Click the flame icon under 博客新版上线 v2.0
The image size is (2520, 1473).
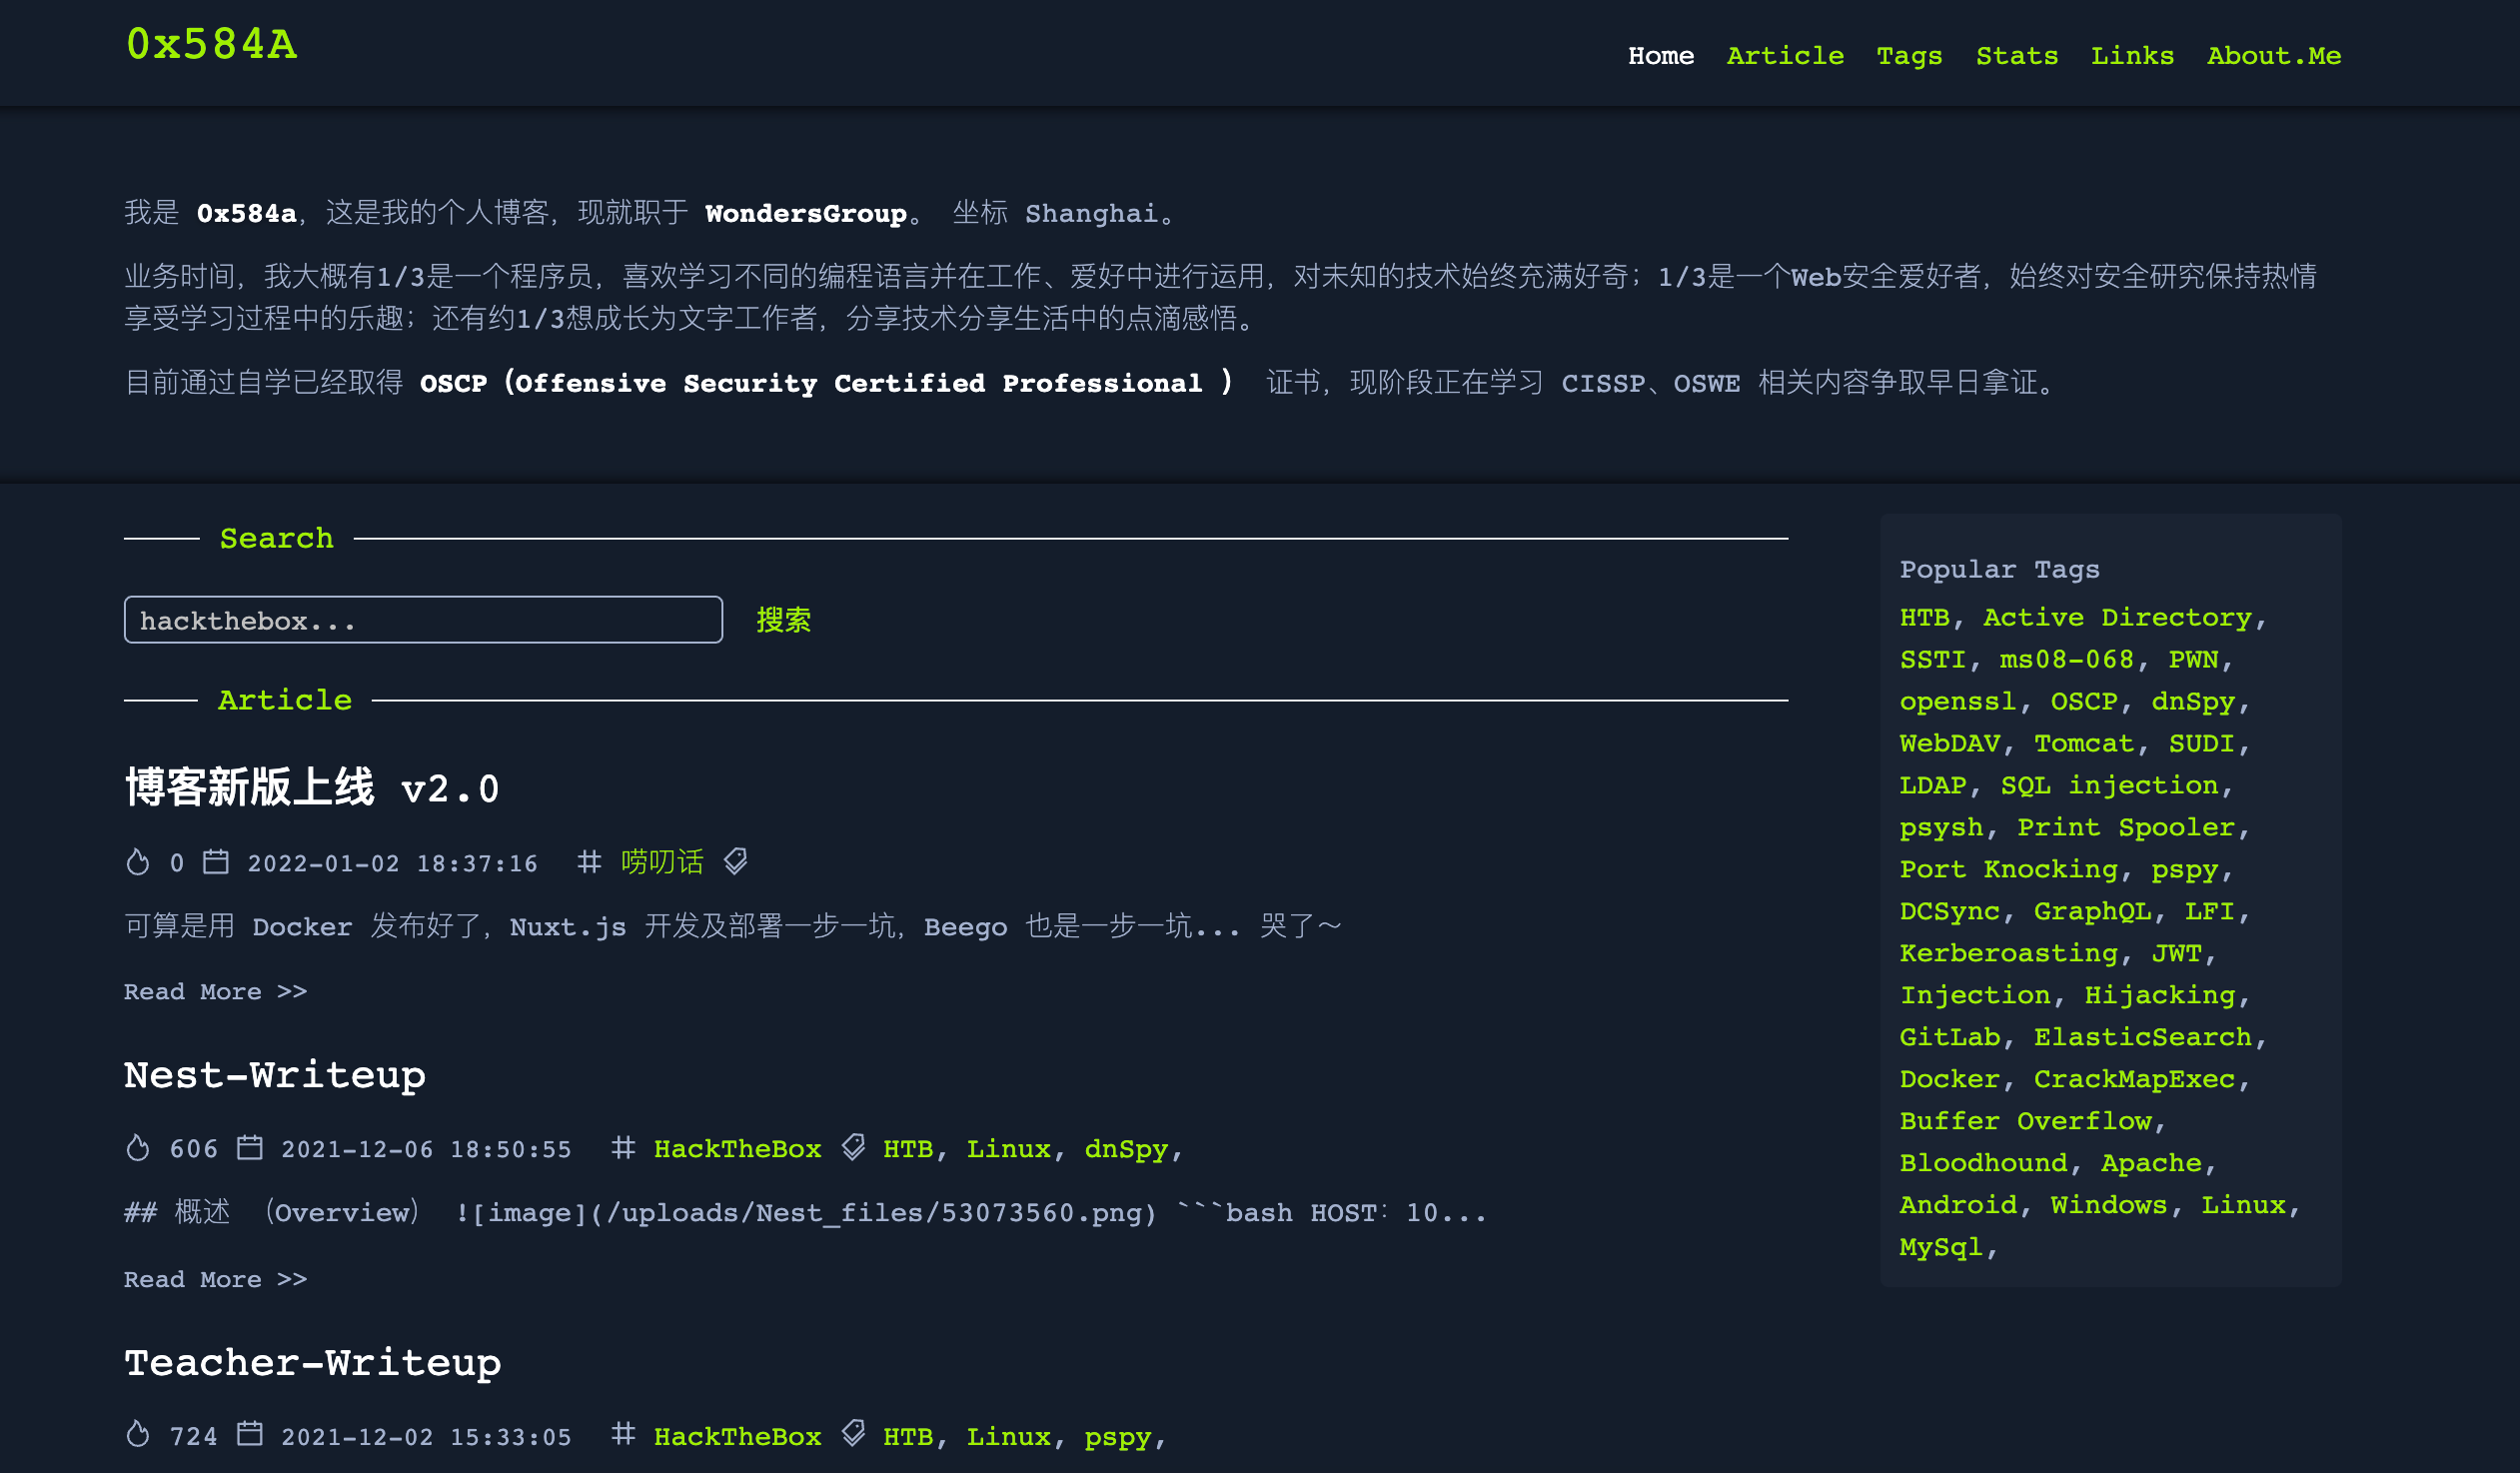(x=138, y=861)
